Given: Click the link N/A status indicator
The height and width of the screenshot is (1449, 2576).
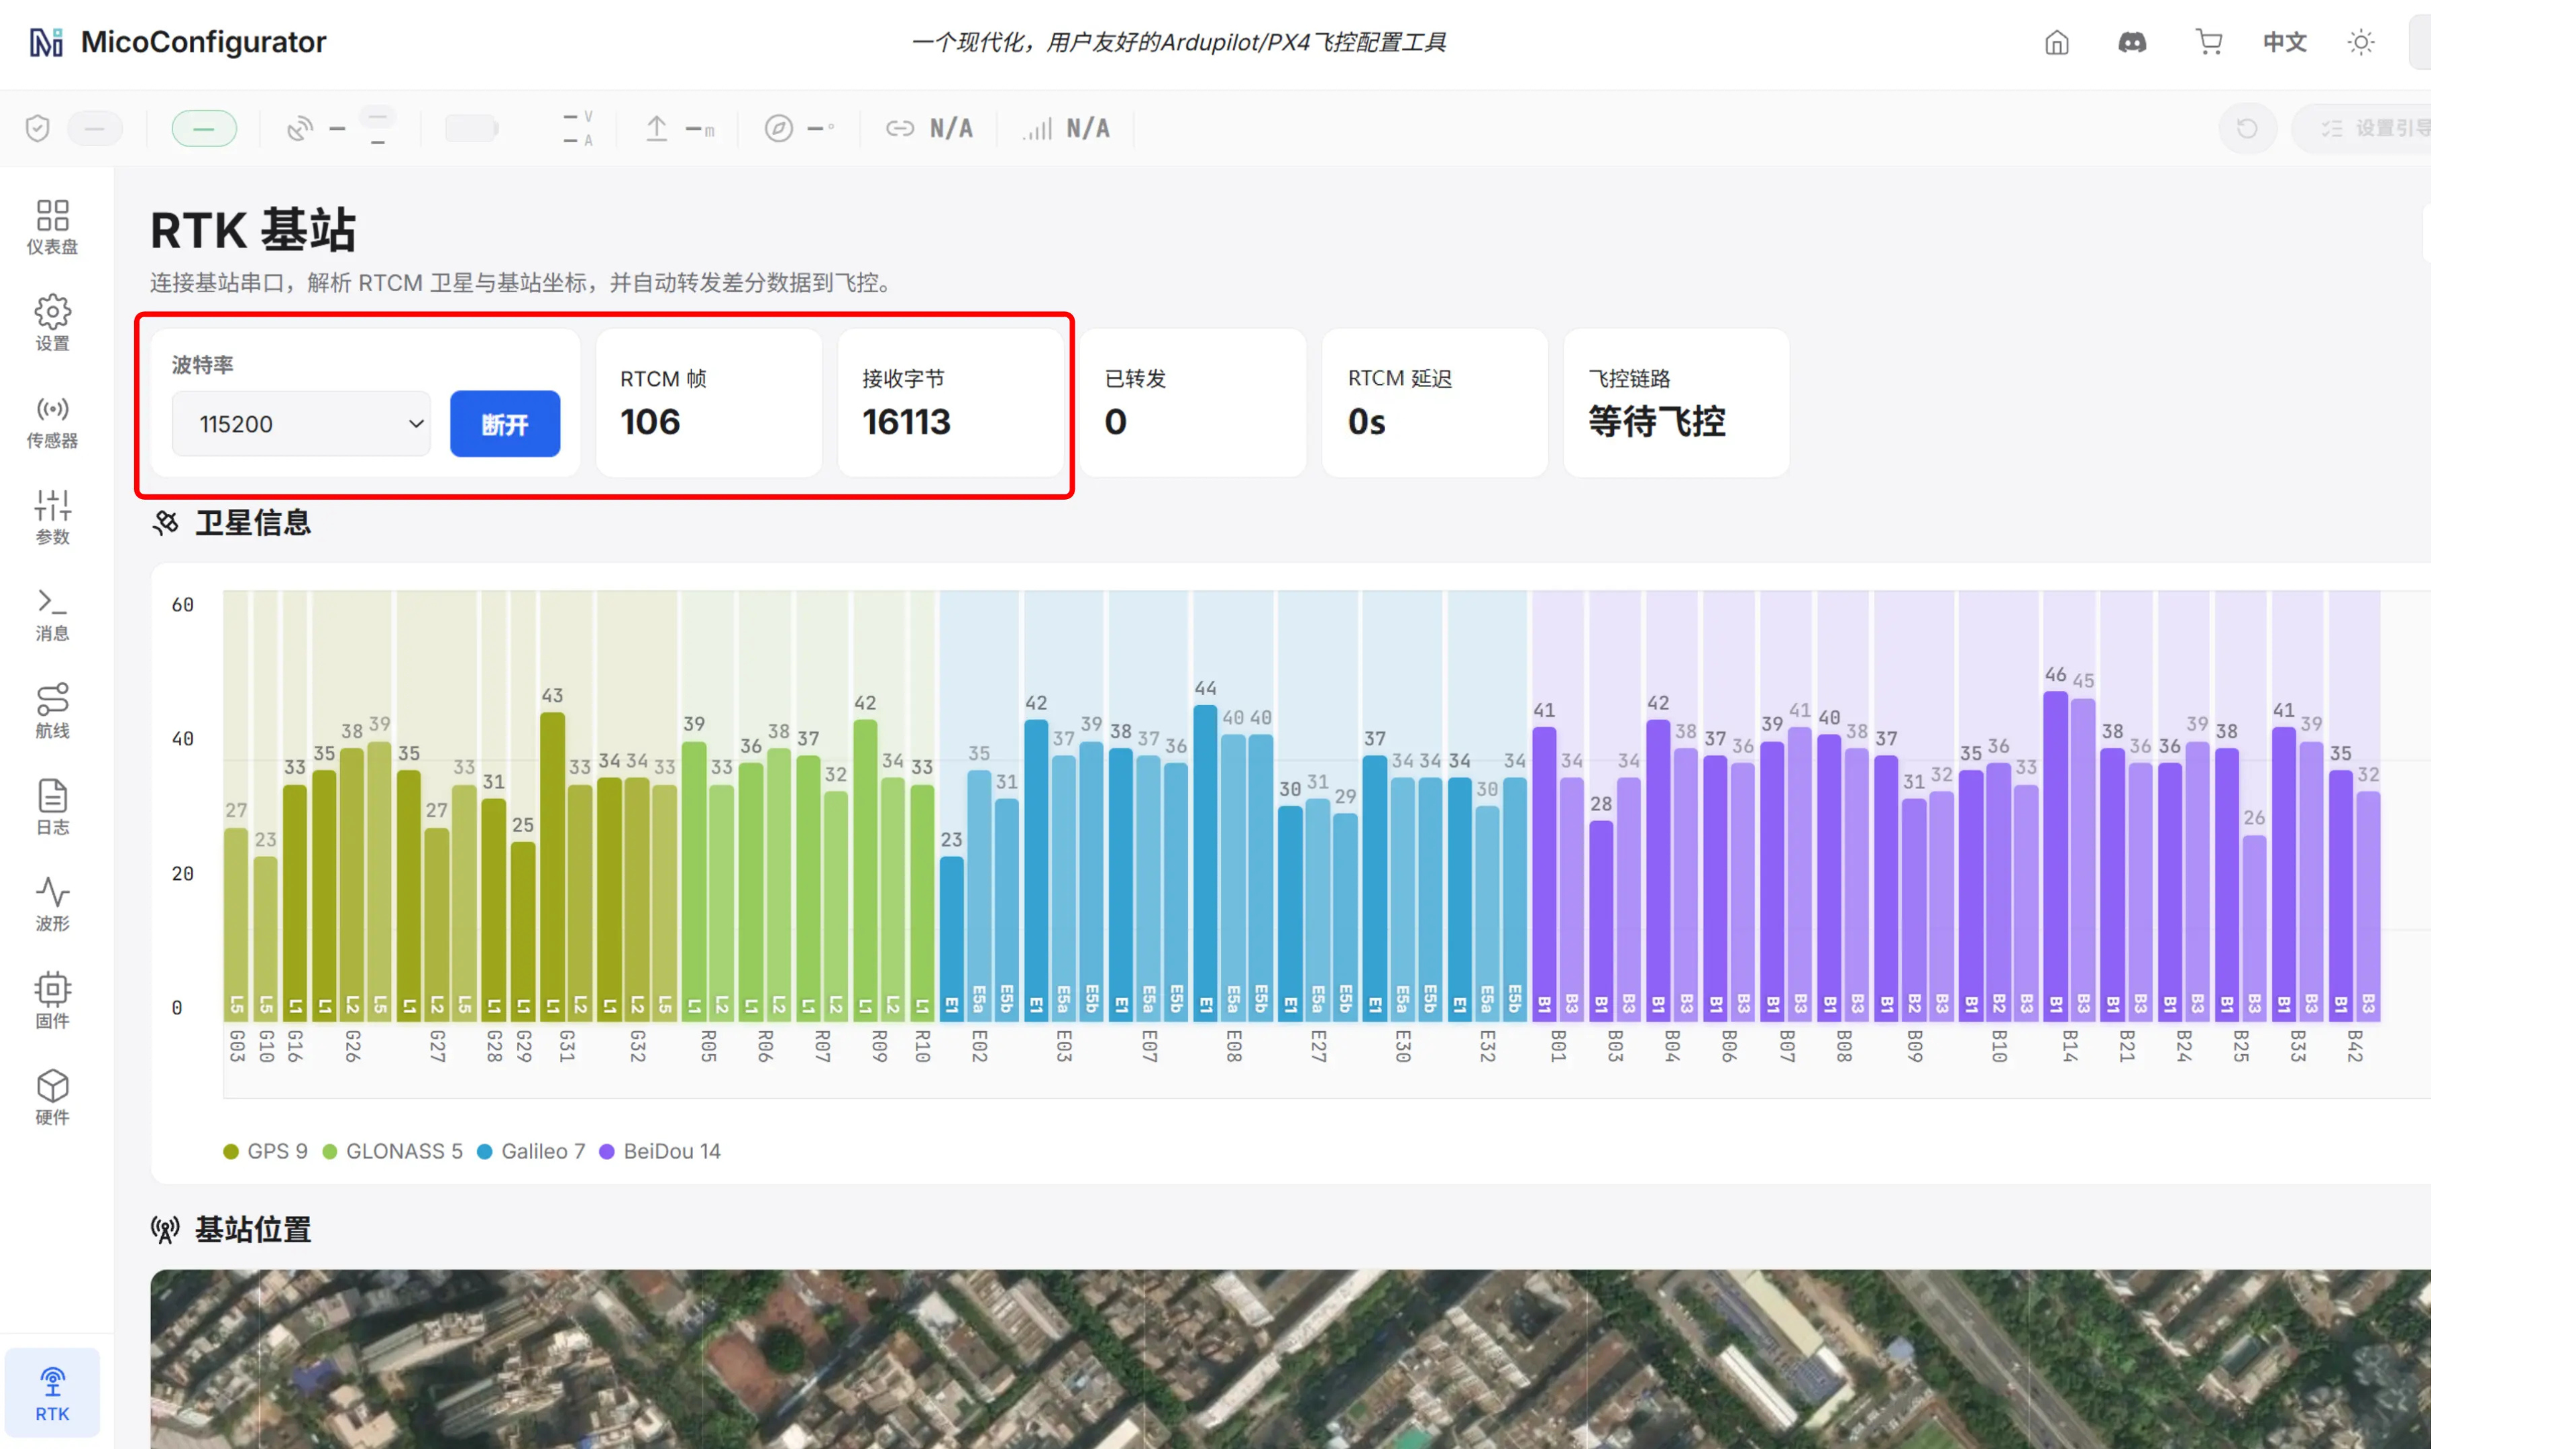Looking at the screenshot, I should click(x=929, y=128).
